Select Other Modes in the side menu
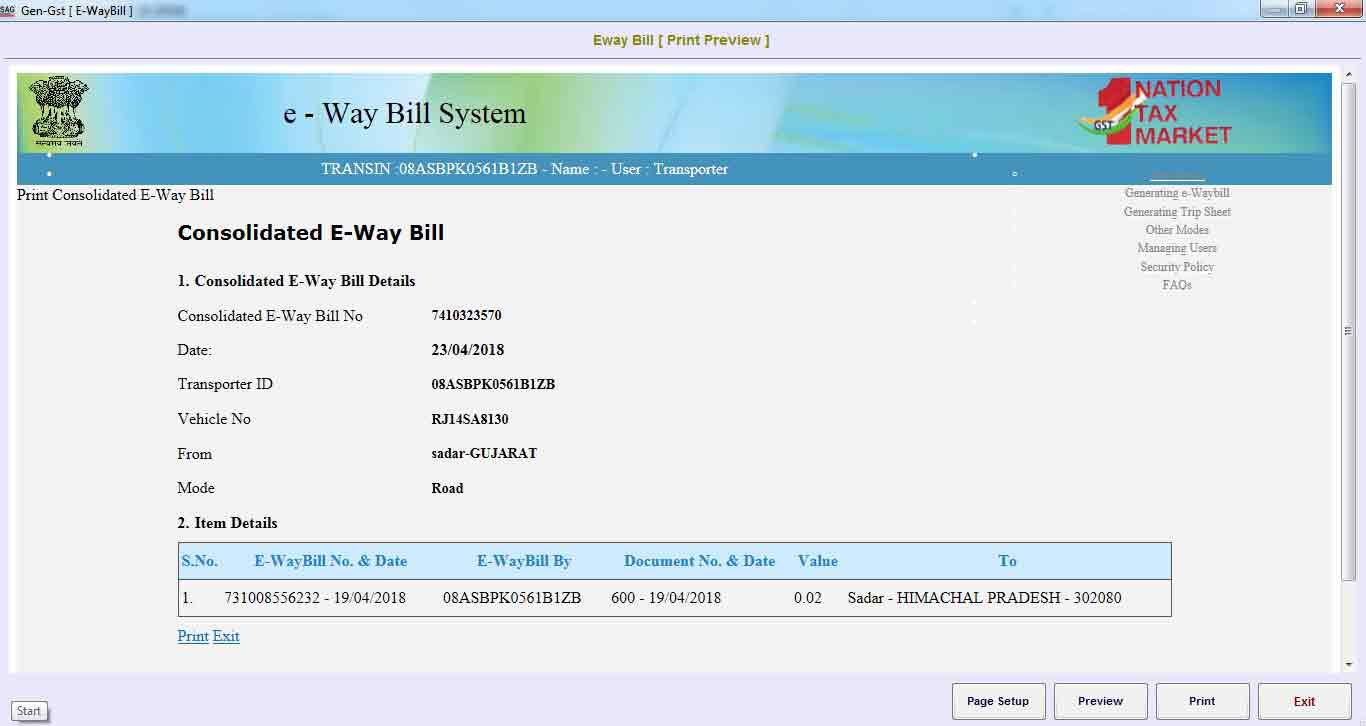1366x726 pixels. click(x=1176, y=230)
